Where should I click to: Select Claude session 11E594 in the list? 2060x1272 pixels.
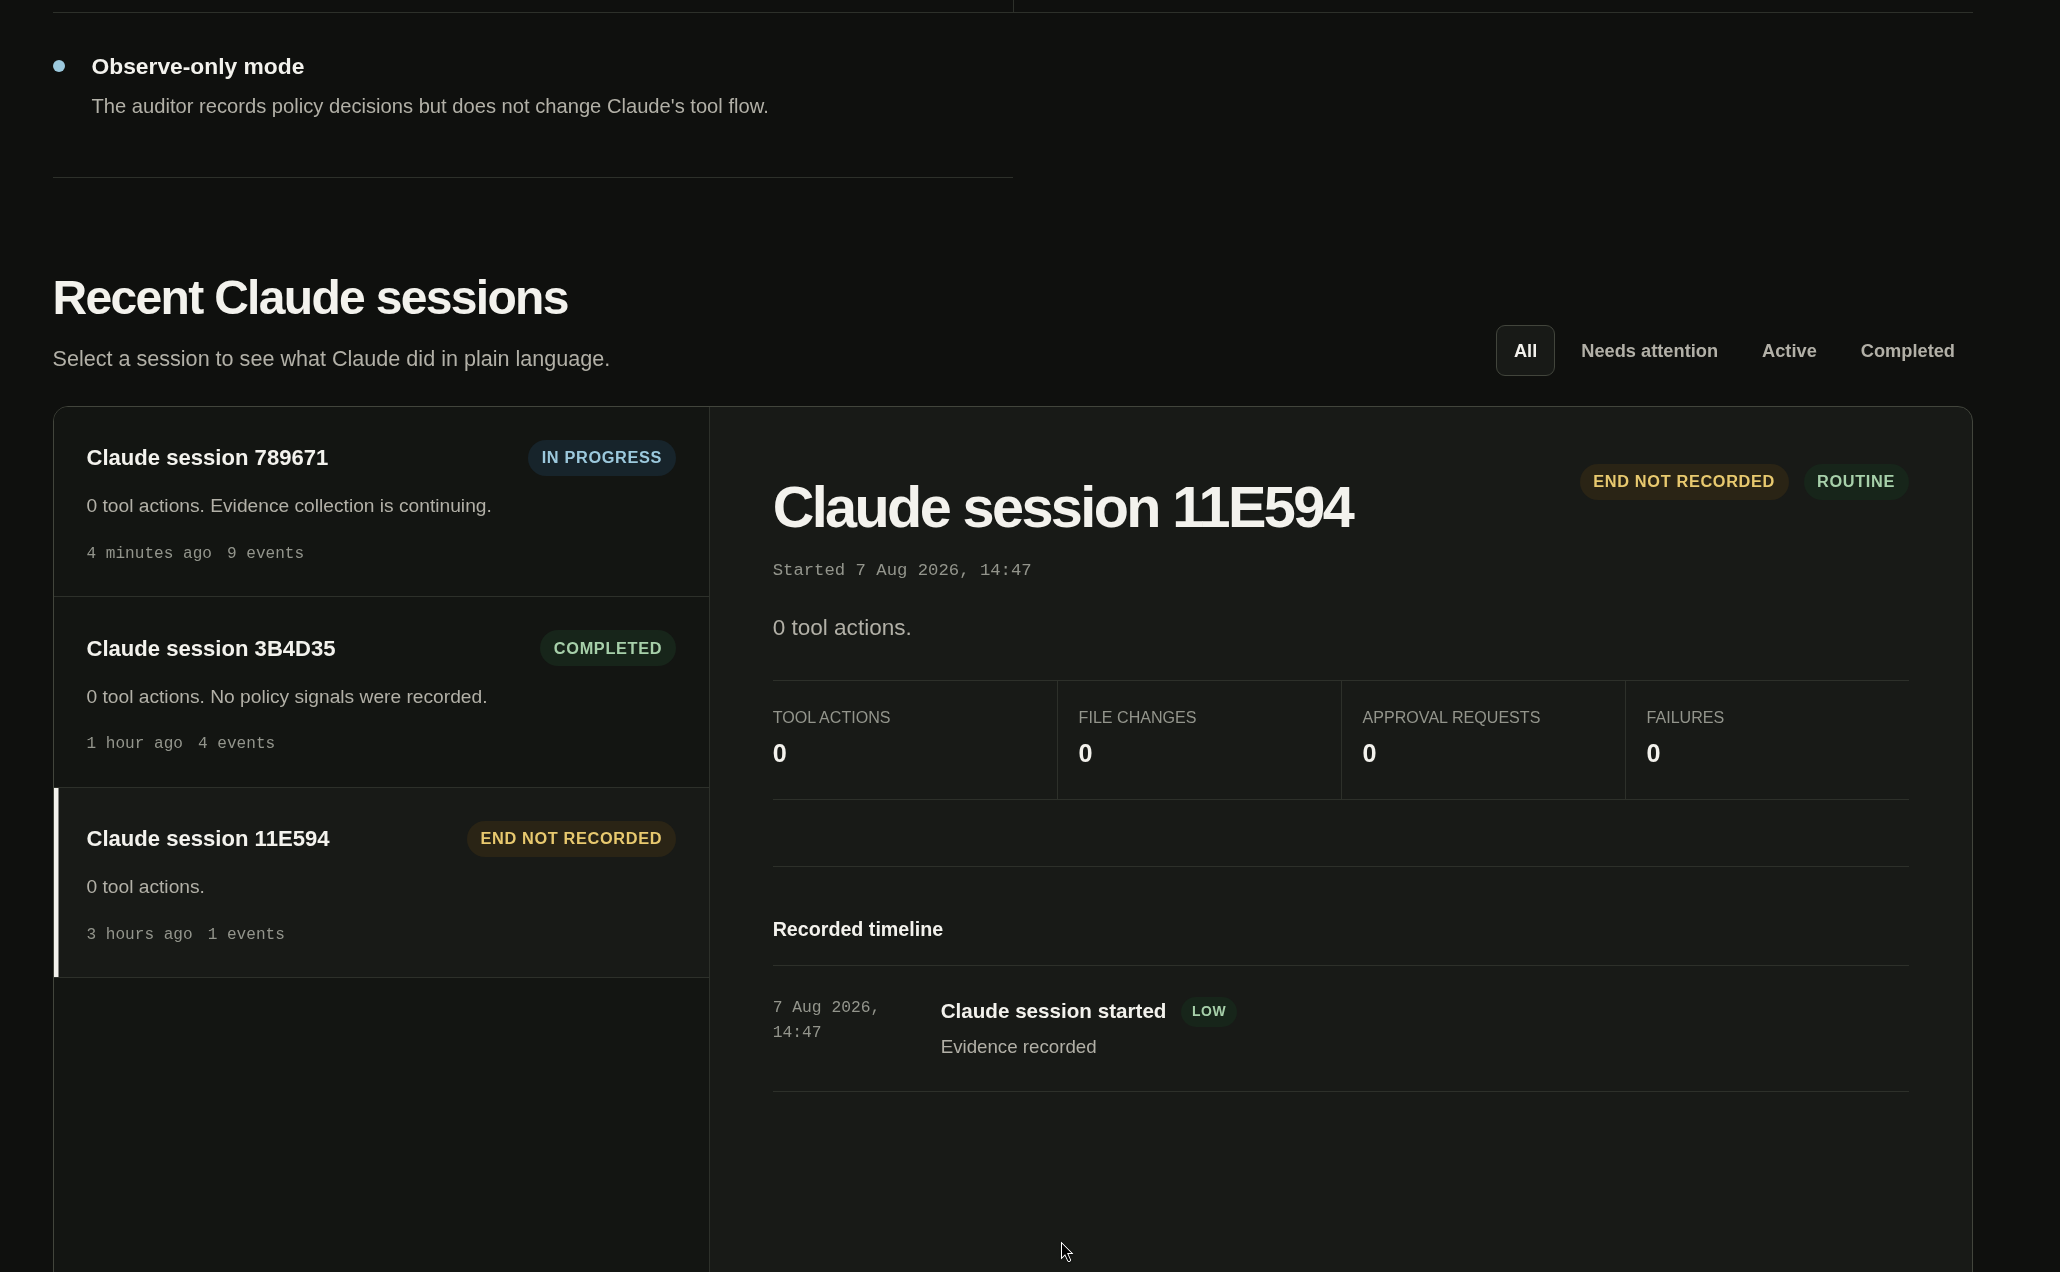381,883
